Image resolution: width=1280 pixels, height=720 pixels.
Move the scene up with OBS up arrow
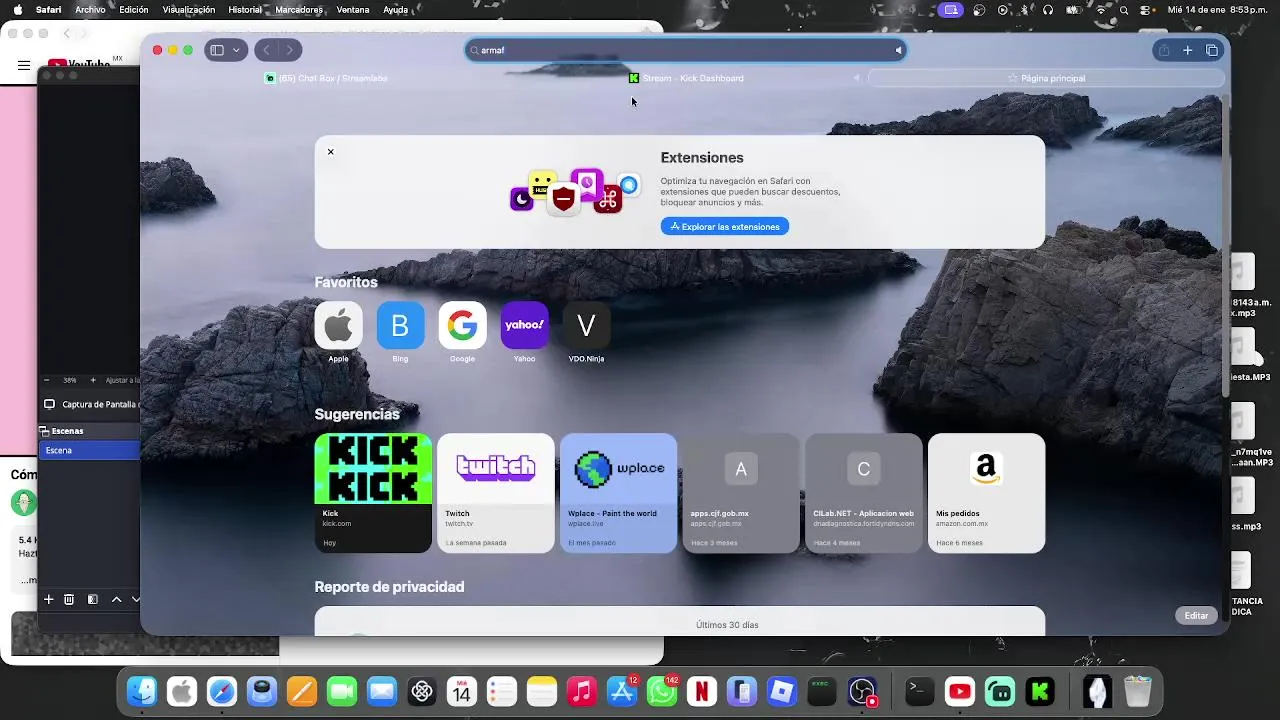pos(116,599)
